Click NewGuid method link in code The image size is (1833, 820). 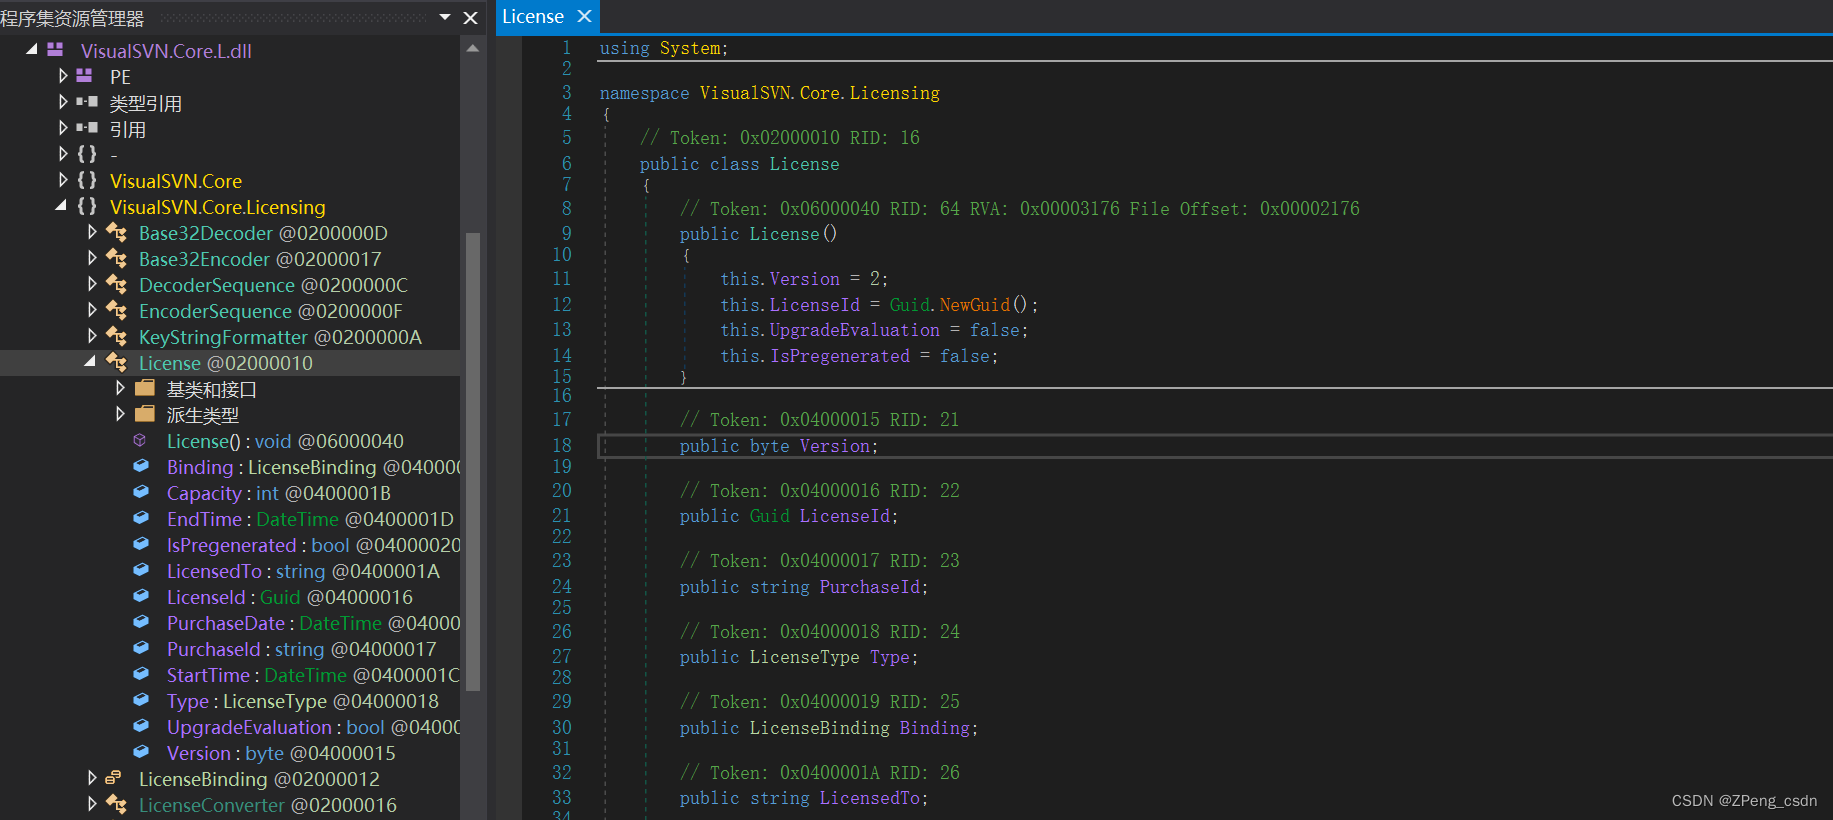974,305
